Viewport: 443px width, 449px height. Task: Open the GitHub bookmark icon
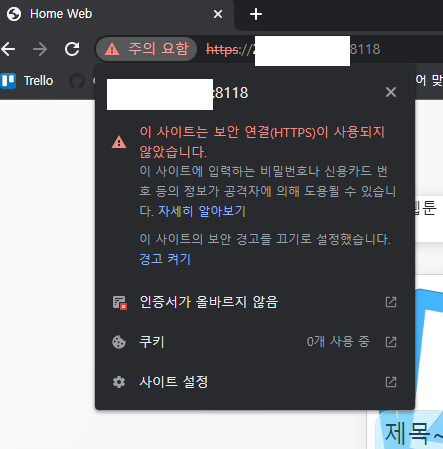(77, 81)
